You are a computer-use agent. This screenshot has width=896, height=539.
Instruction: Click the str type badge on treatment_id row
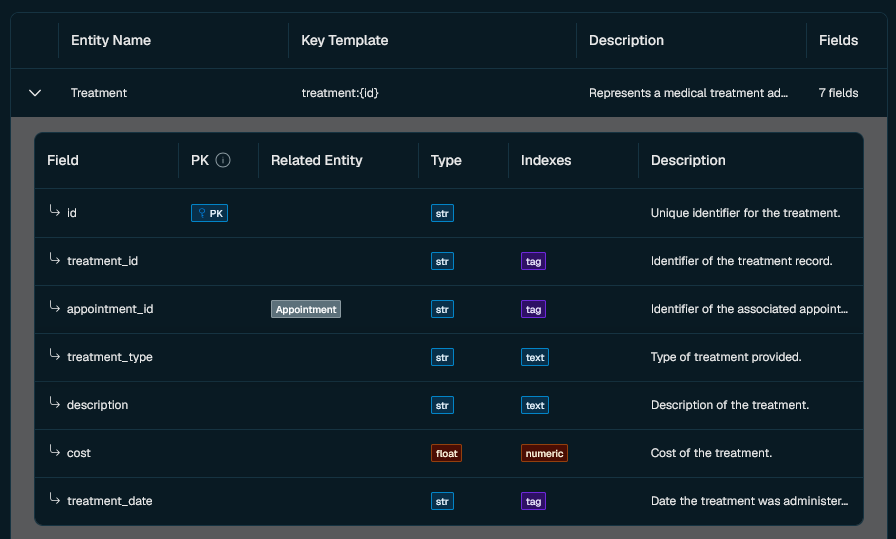point(442,261)
